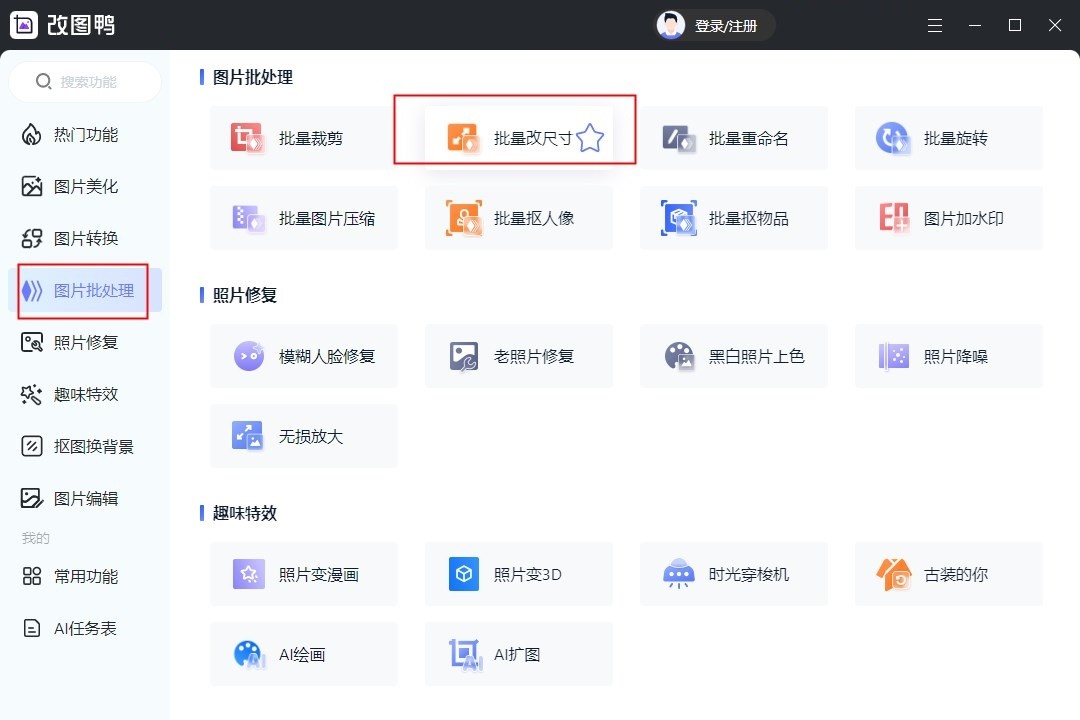Click the 搜索功能 search field

[85, 81]
